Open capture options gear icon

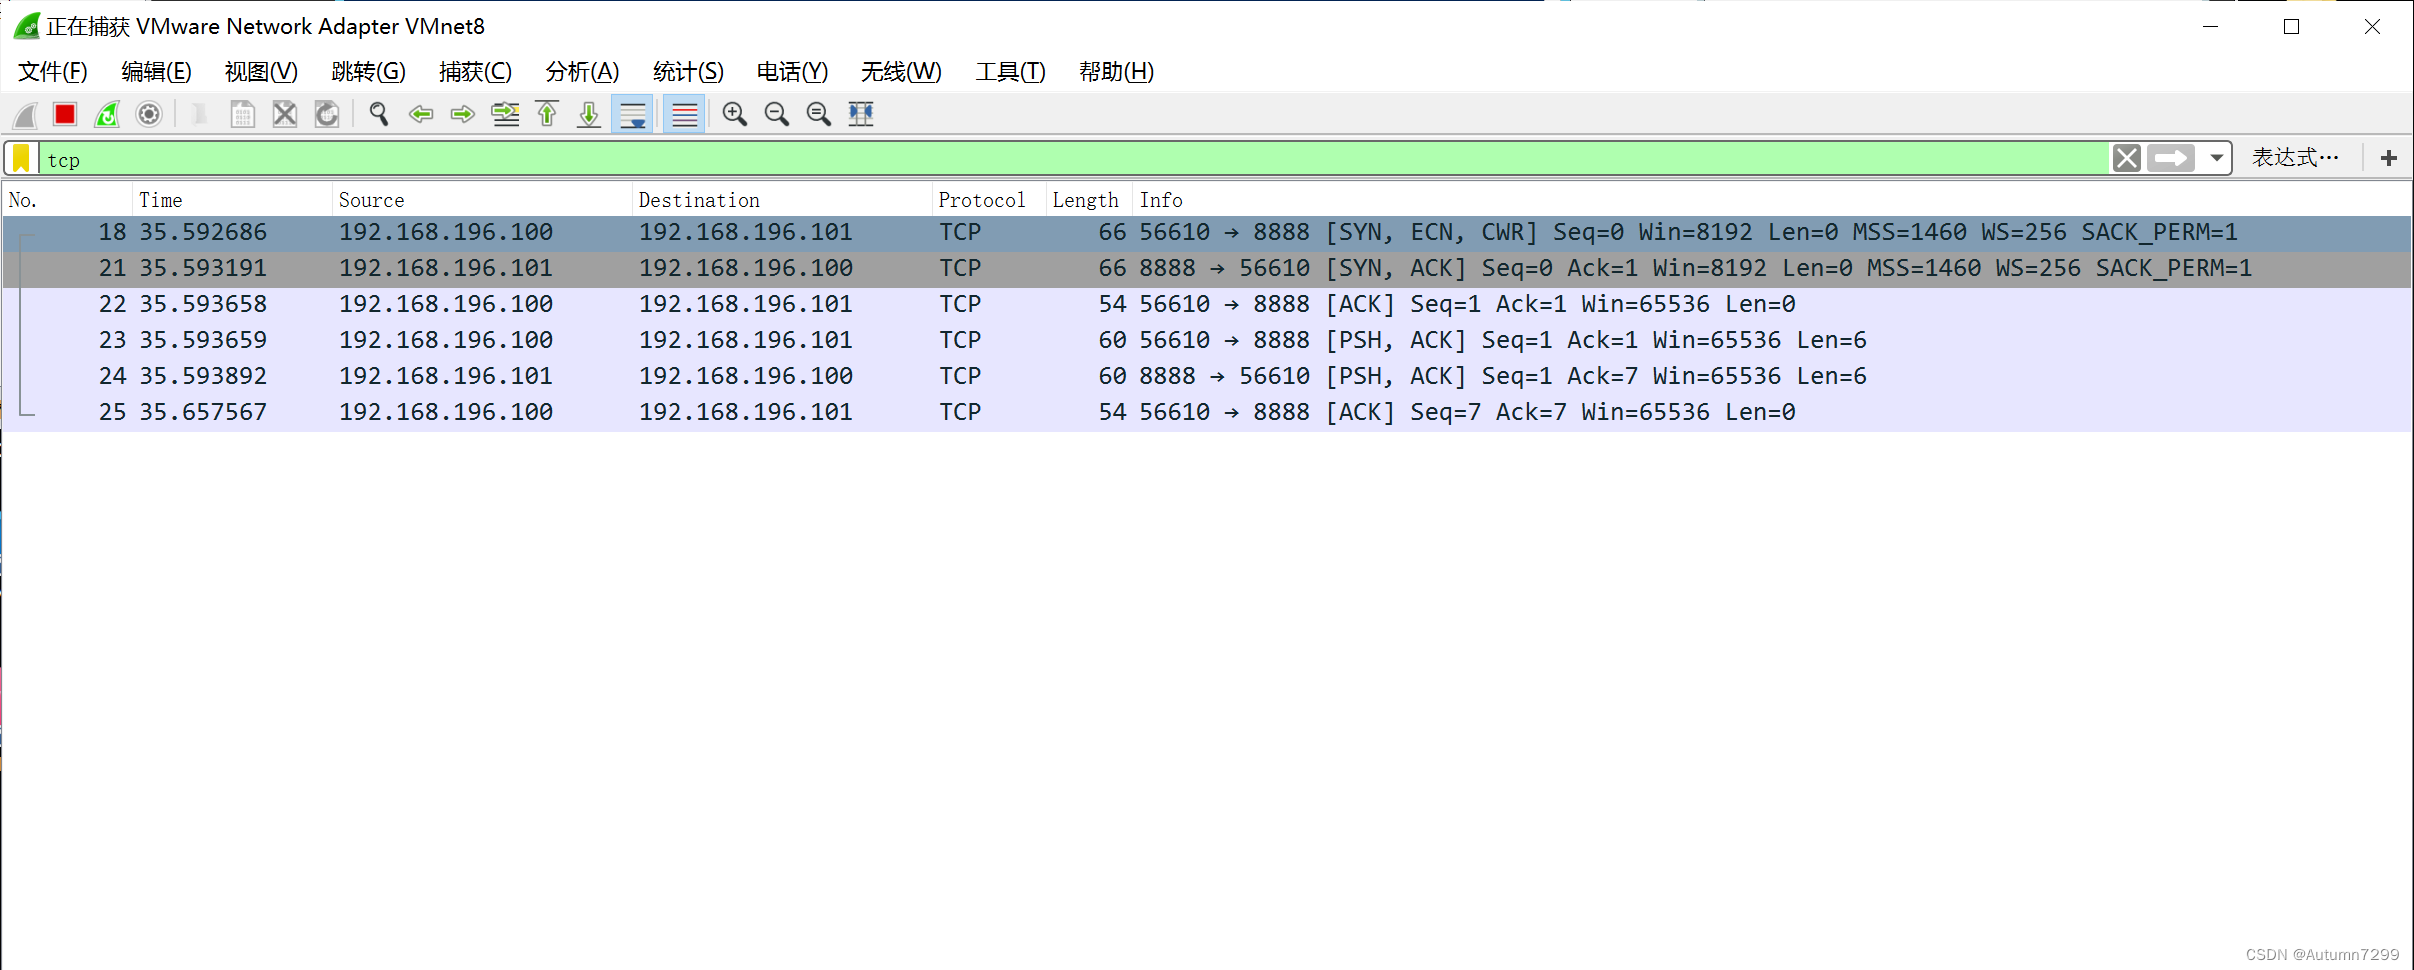coord(149,115)
